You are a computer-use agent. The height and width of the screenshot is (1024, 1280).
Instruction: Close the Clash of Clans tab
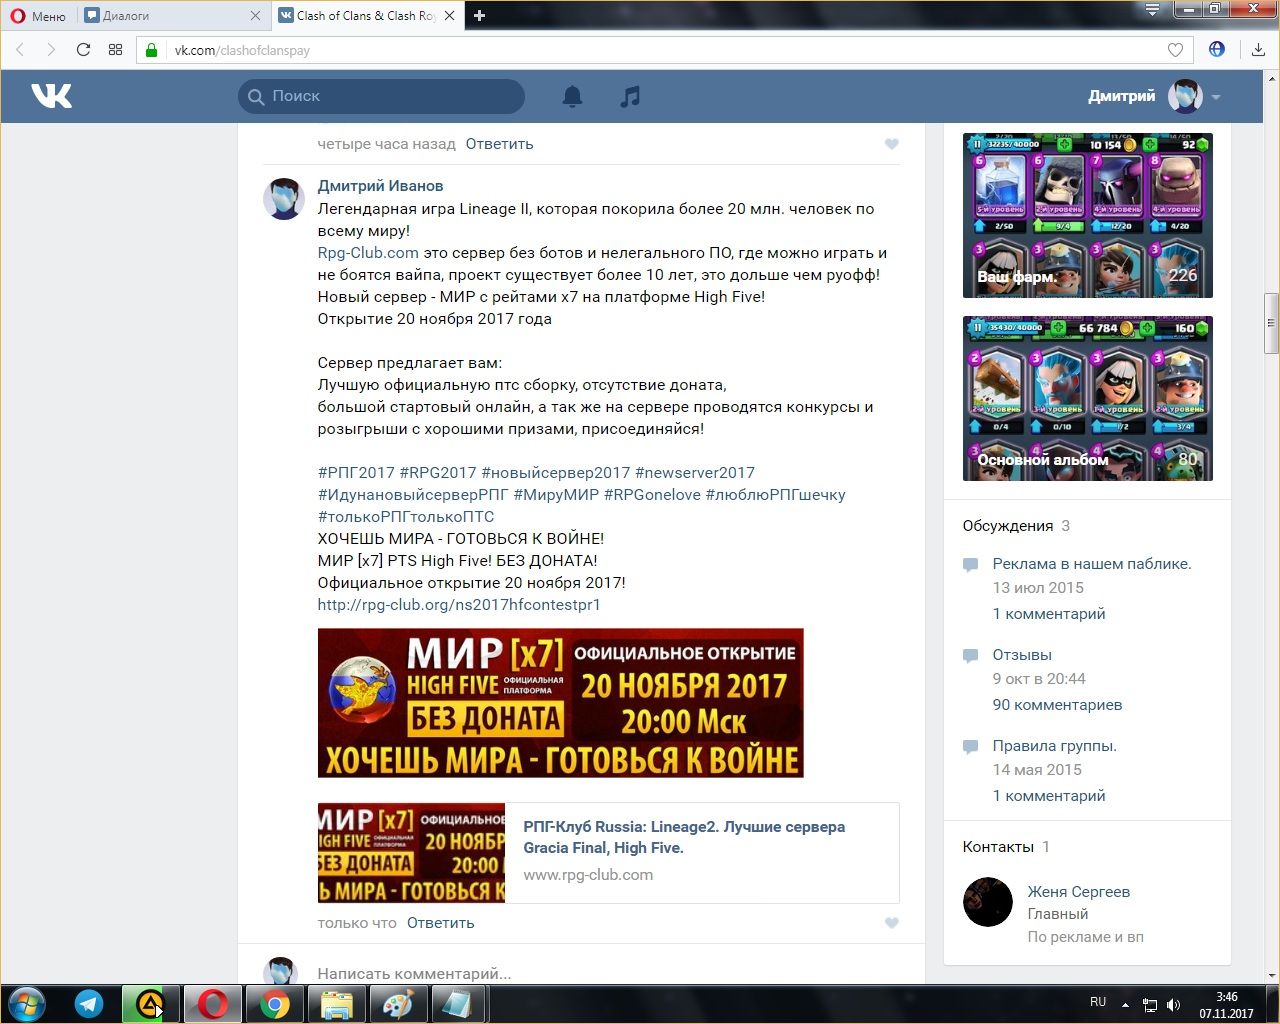(449, 16)
